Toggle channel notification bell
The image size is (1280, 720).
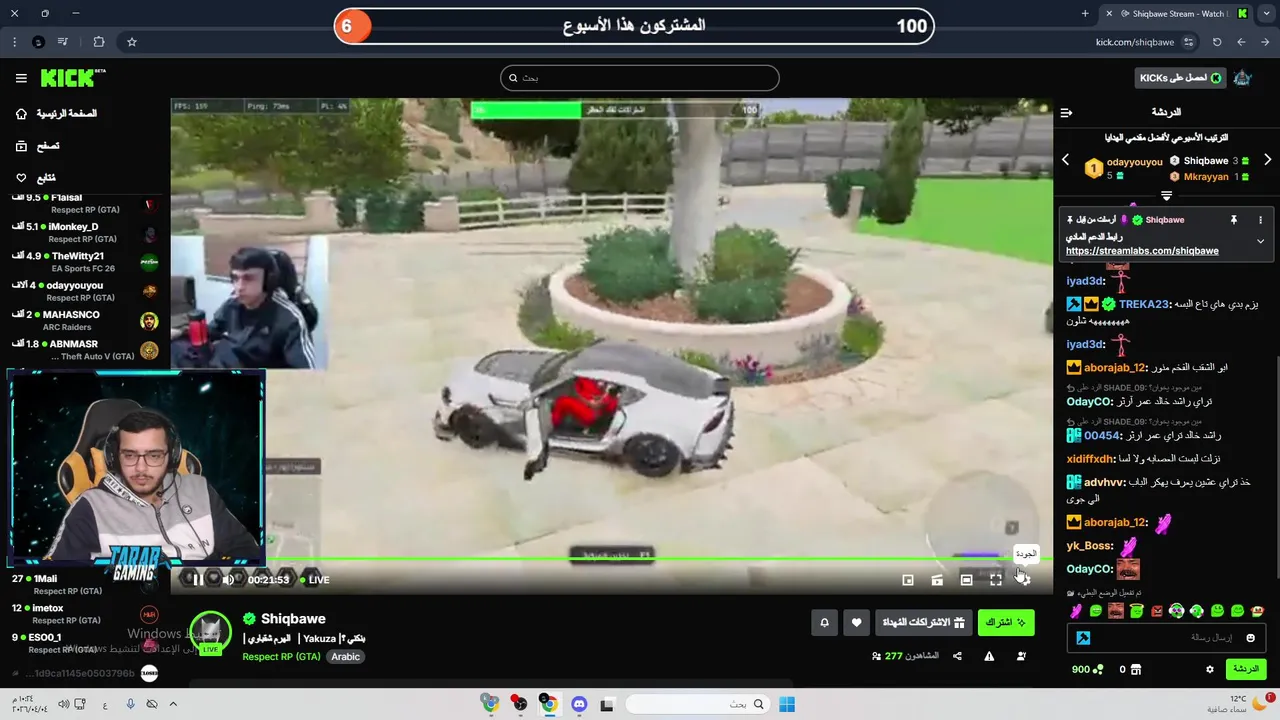824,622
